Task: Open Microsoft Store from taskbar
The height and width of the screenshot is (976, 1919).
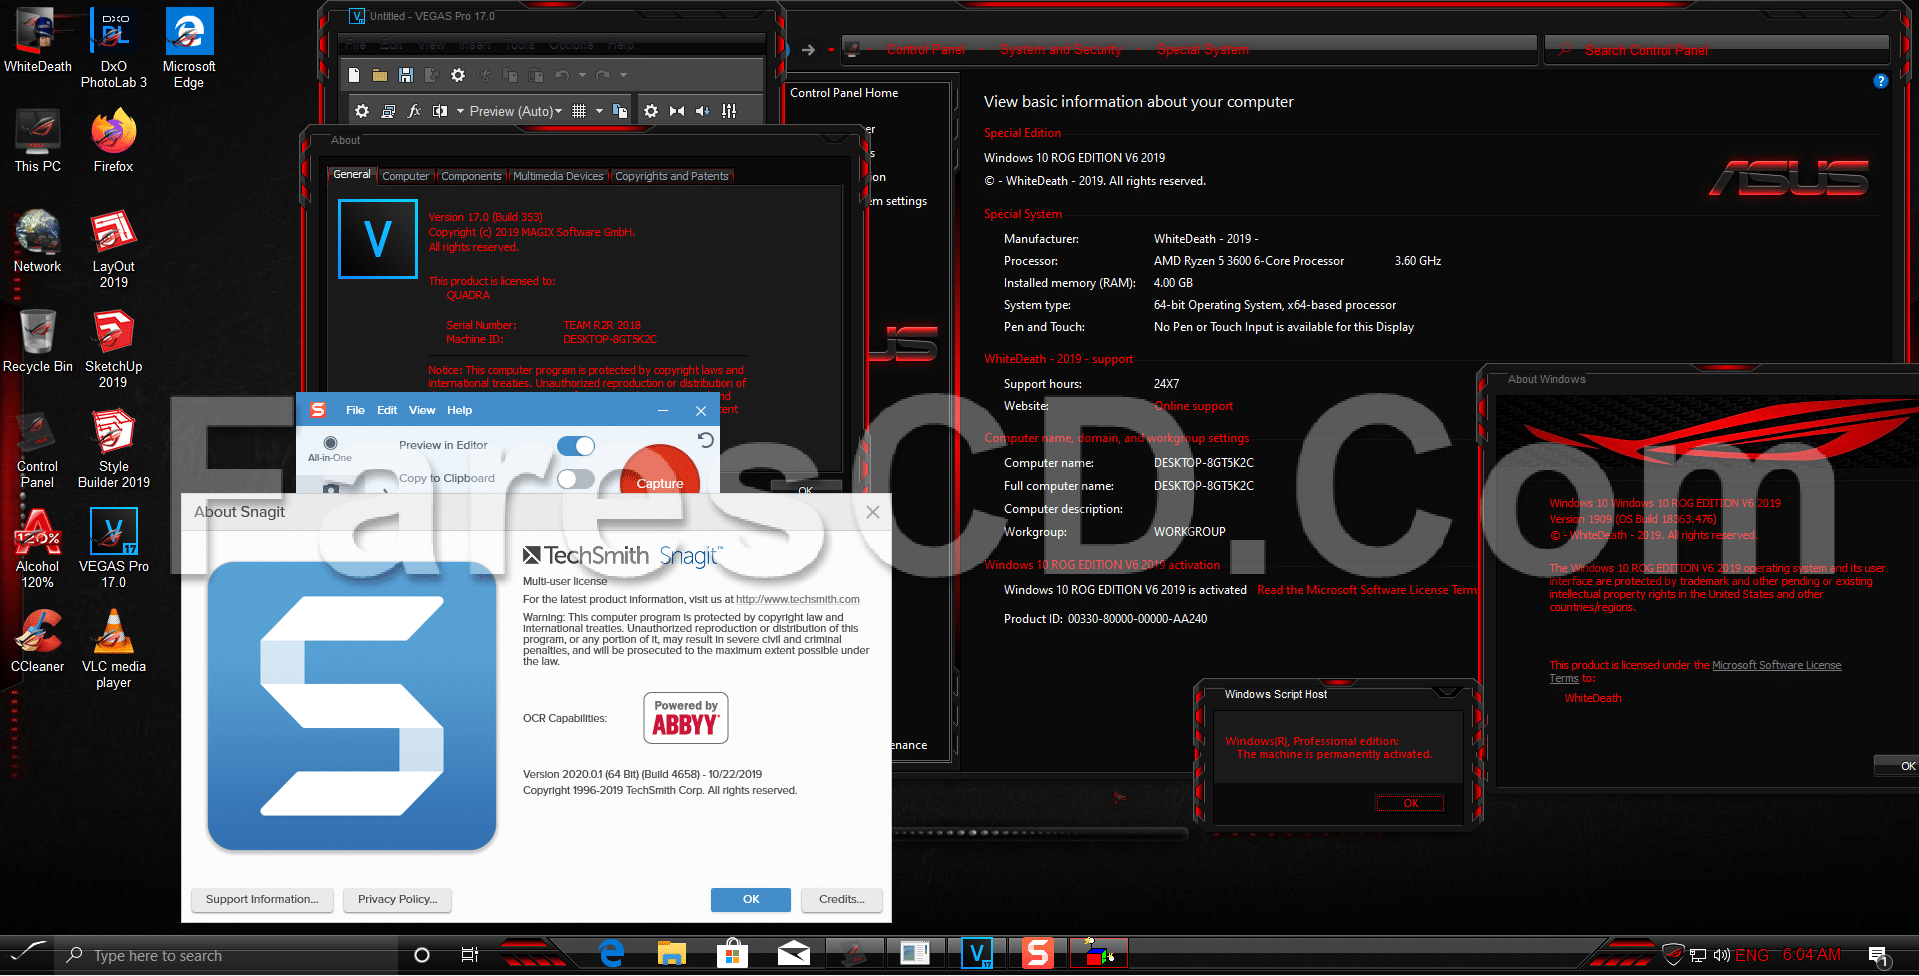Action: pos(732,954)
